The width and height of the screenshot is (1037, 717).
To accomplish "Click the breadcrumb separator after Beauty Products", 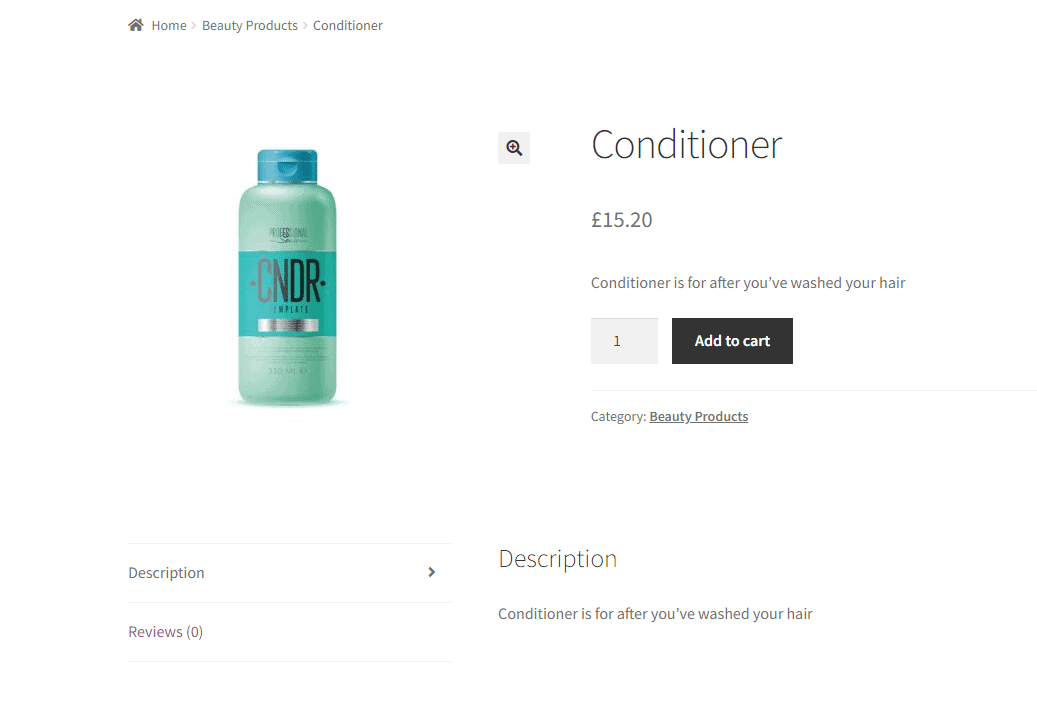I will [x=305, y=26].
